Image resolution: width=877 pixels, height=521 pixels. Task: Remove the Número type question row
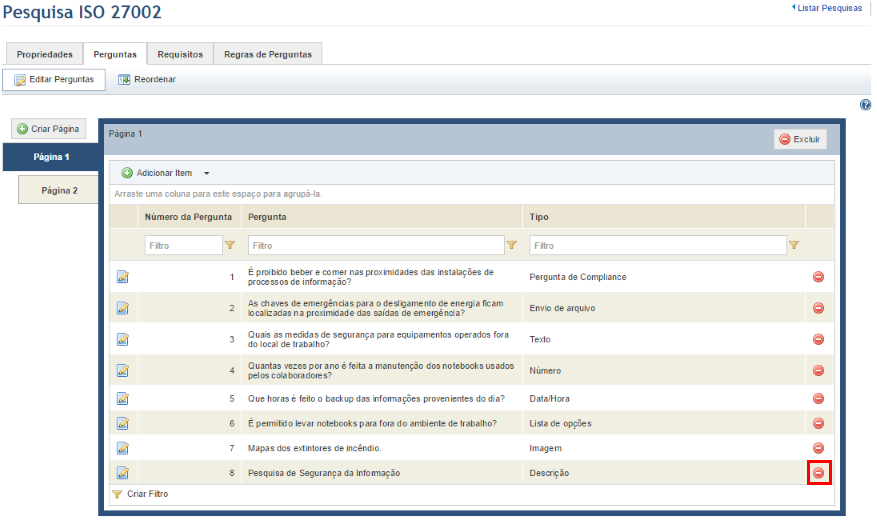pos(818,371)
